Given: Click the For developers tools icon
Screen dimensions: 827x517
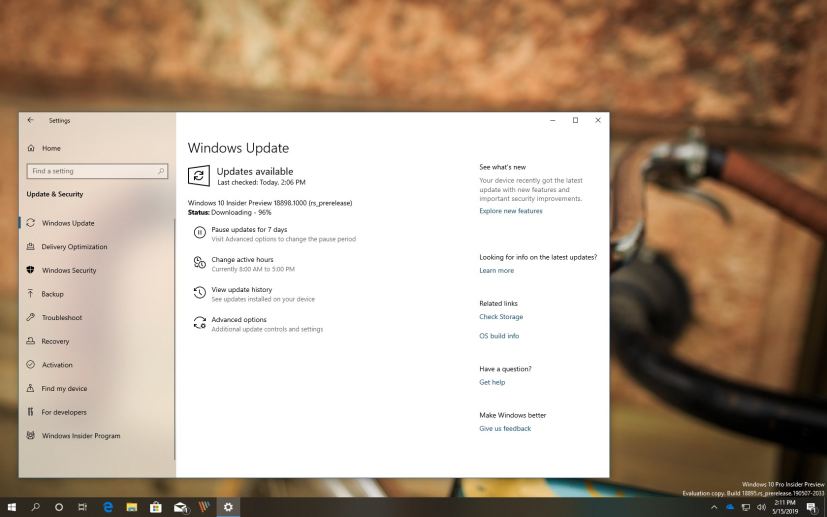Looking at the screenshot, I should (31, 411).
